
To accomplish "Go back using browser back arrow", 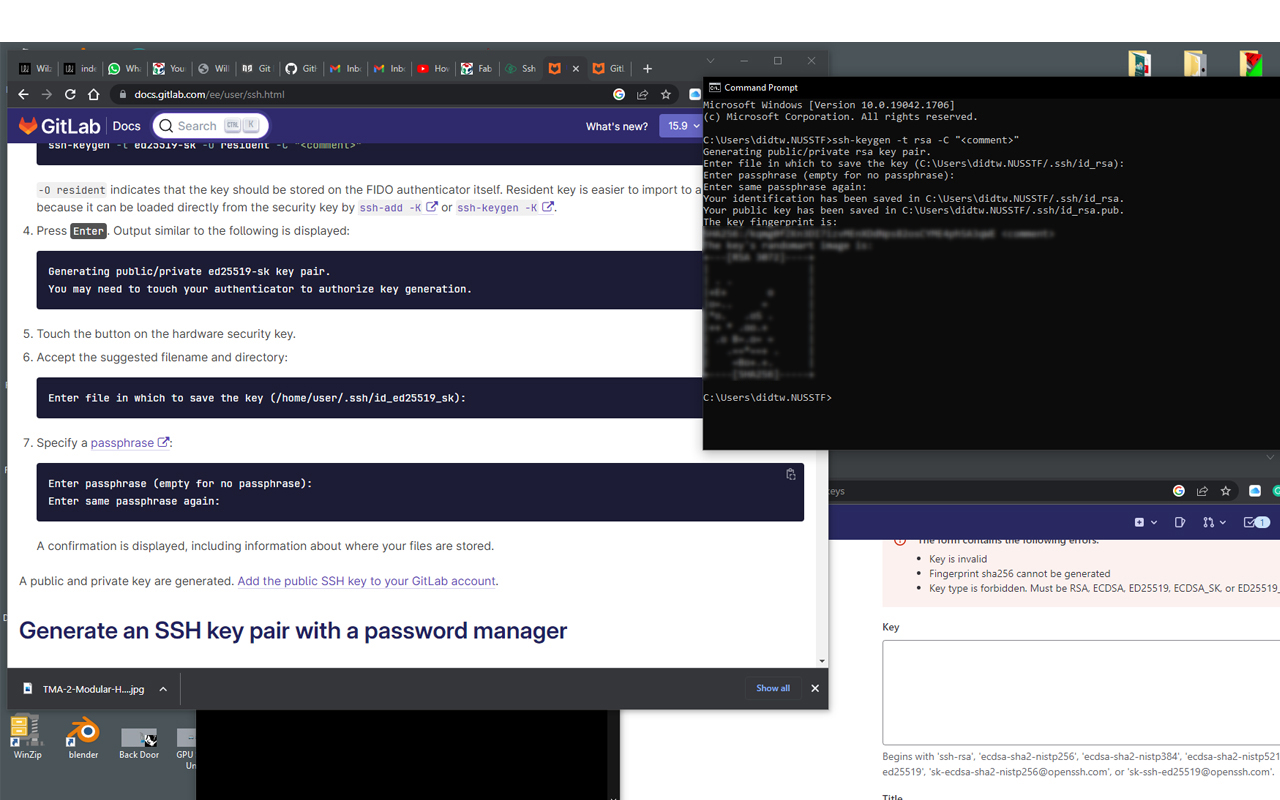I will [24, 94].
